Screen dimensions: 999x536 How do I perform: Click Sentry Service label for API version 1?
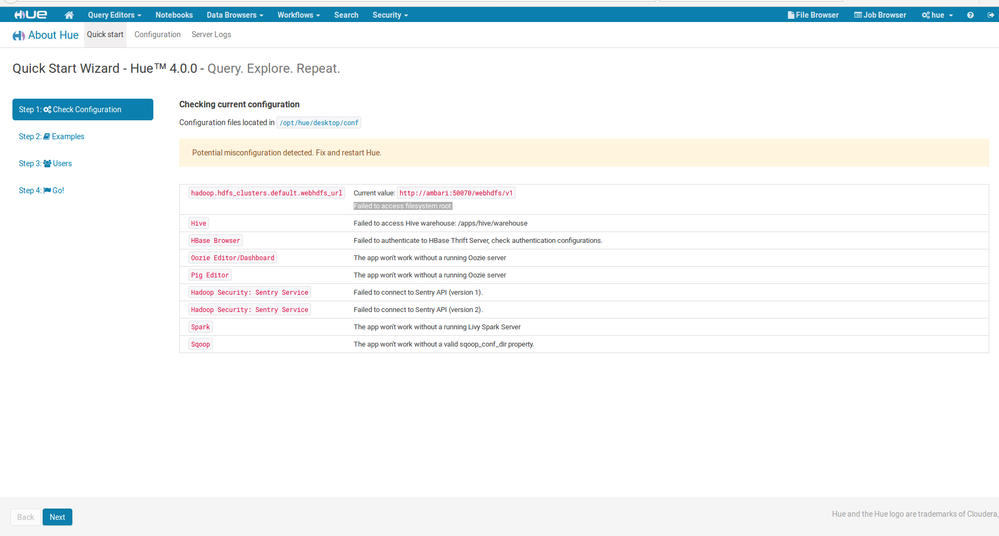pos(250,292)
